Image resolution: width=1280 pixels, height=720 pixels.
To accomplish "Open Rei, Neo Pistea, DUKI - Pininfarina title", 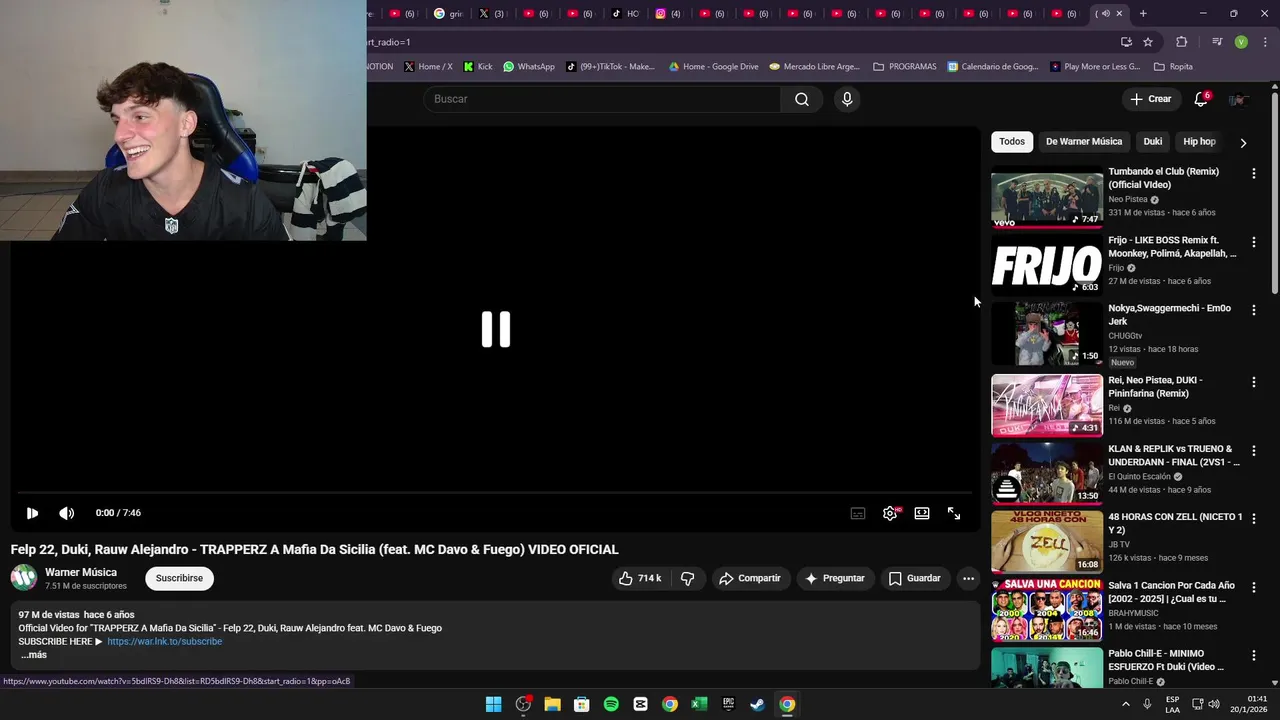I will pyautogui.click(x=1155, y=387).
